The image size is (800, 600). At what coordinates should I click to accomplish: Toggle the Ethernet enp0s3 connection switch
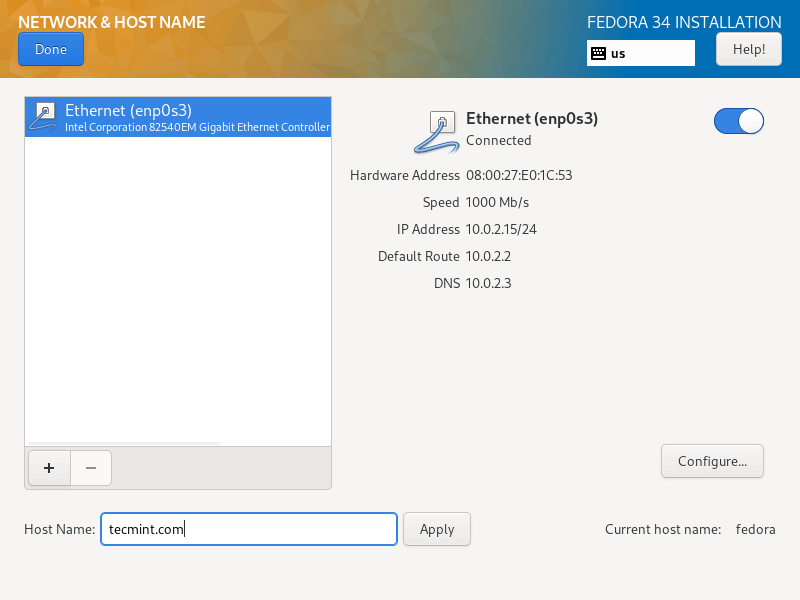point(739,121)
